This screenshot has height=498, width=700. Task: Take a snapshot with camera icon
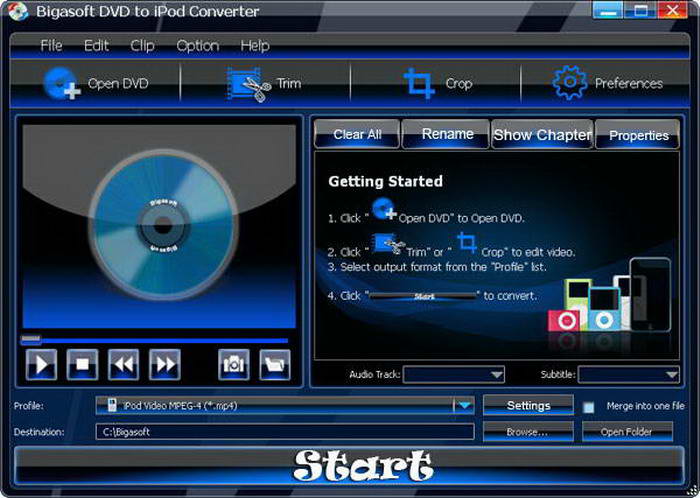pyautogui.click(x=234, y=365)
